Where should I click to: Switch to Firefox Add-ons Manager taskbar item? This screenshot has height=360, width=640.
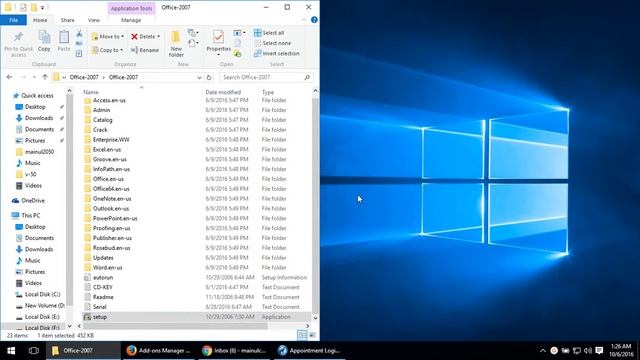click(158, 351)
